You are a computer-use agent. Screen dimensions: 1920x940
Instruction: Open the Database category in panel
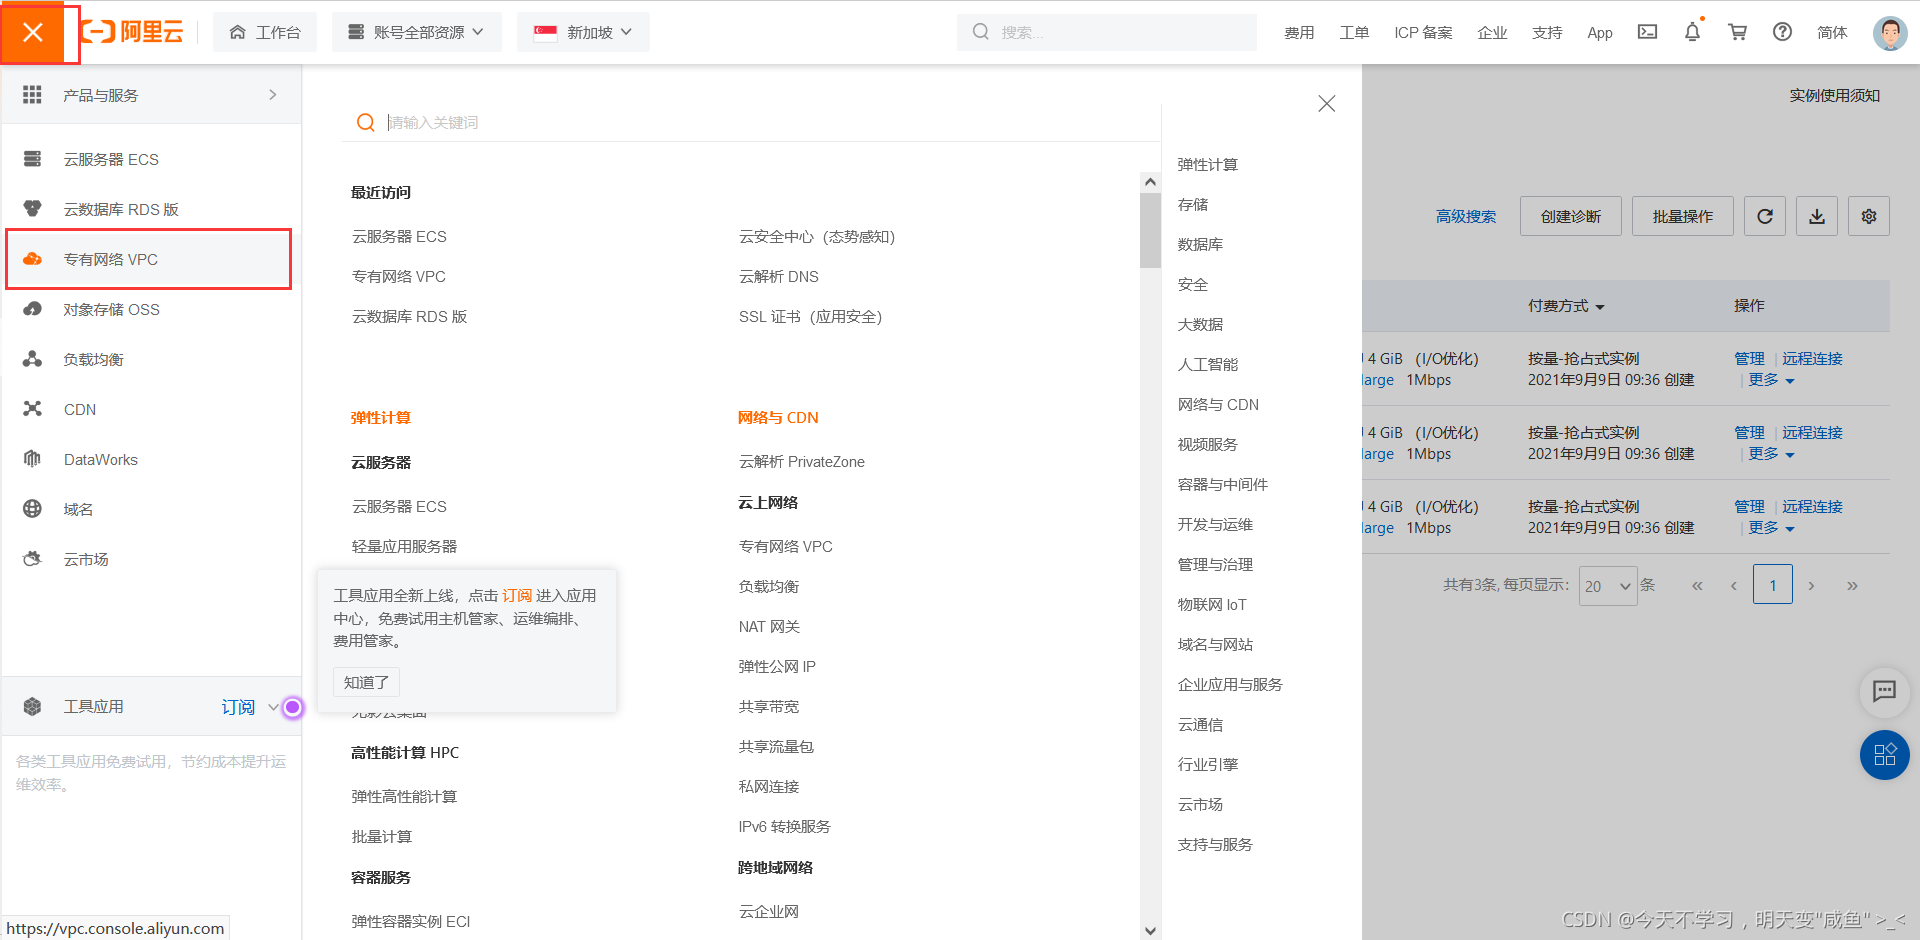pyautogui.click(x=1200, y=245)
